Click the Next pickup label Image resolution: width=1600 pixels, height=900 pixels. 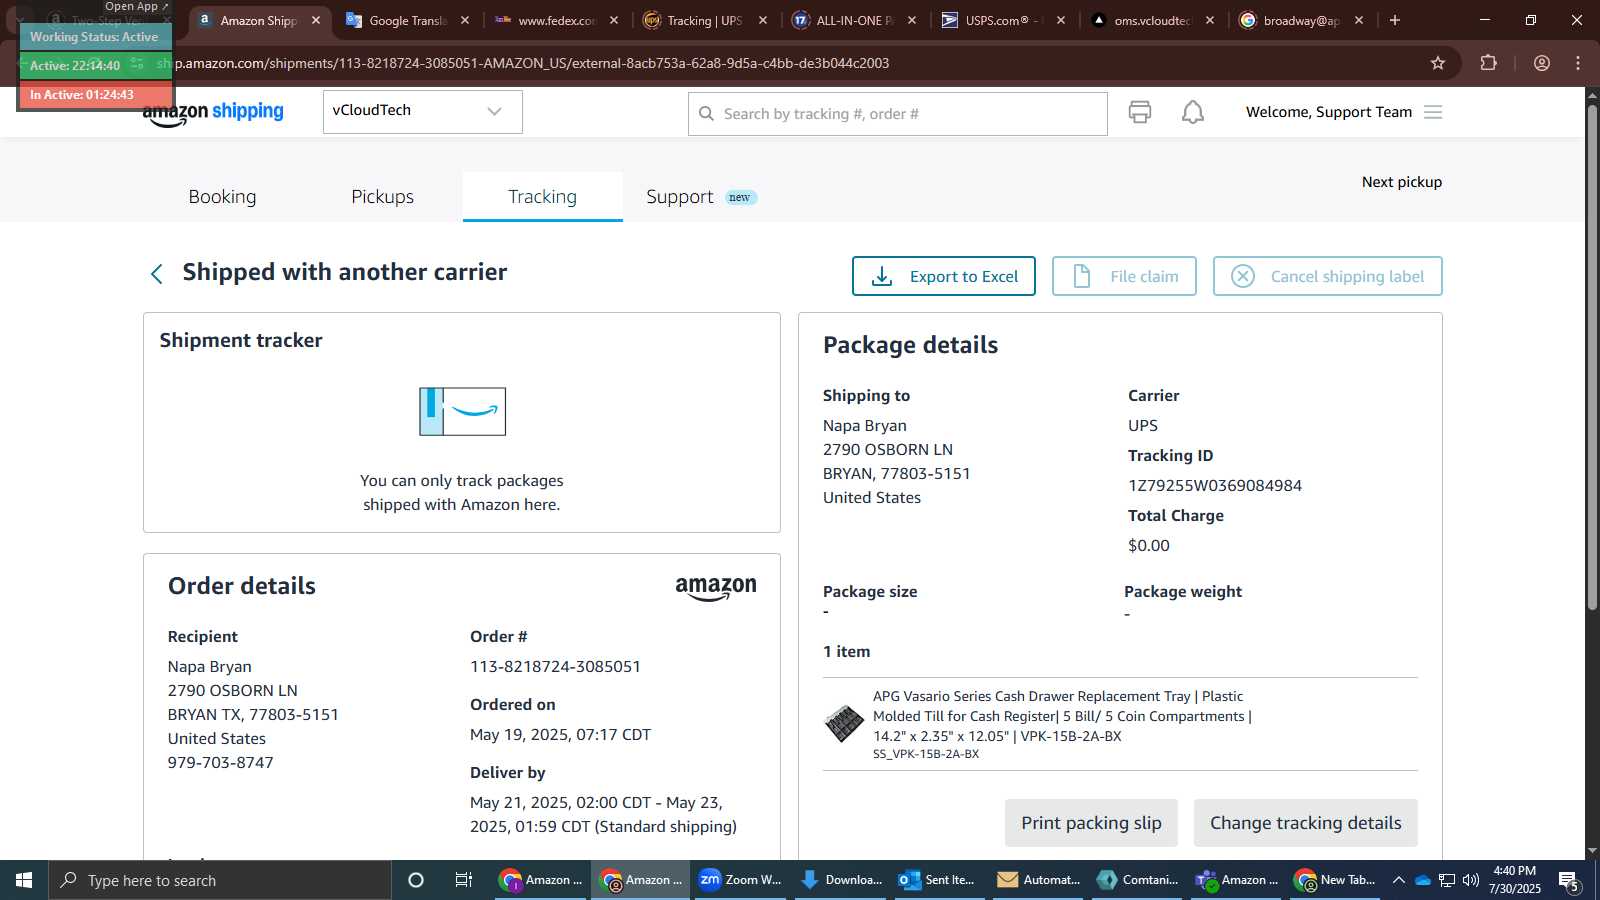pyautogui.click(x=1402, y=182)
